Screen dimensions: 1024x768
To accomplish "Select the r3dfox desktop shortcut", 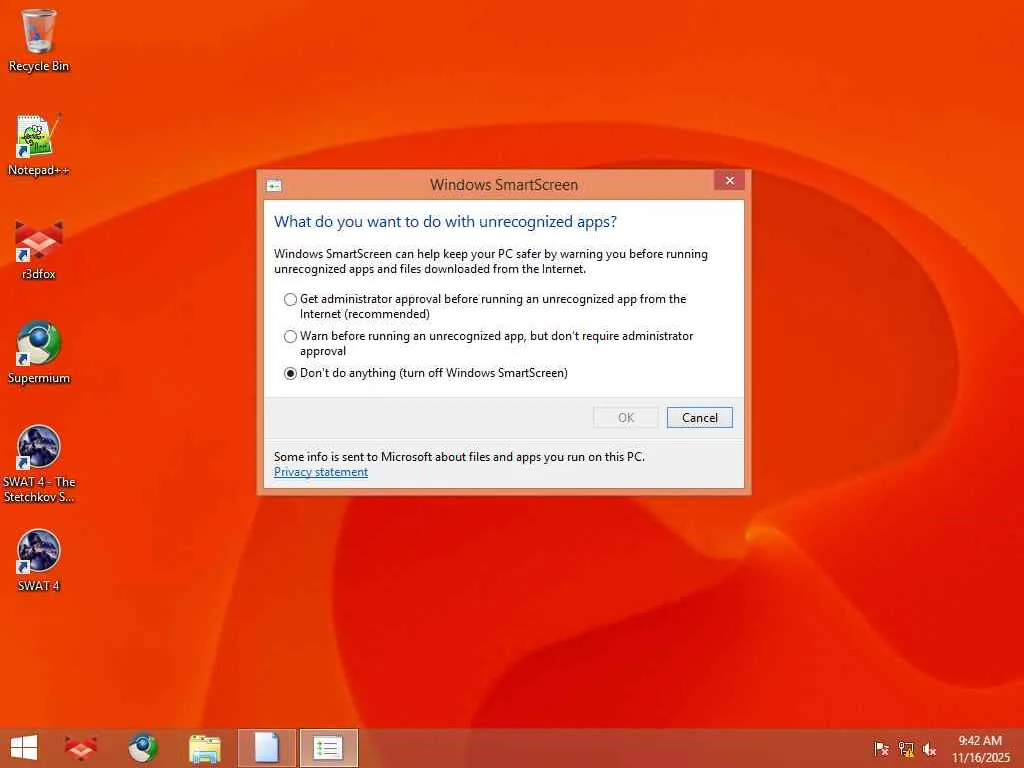I will pos(39,249).
